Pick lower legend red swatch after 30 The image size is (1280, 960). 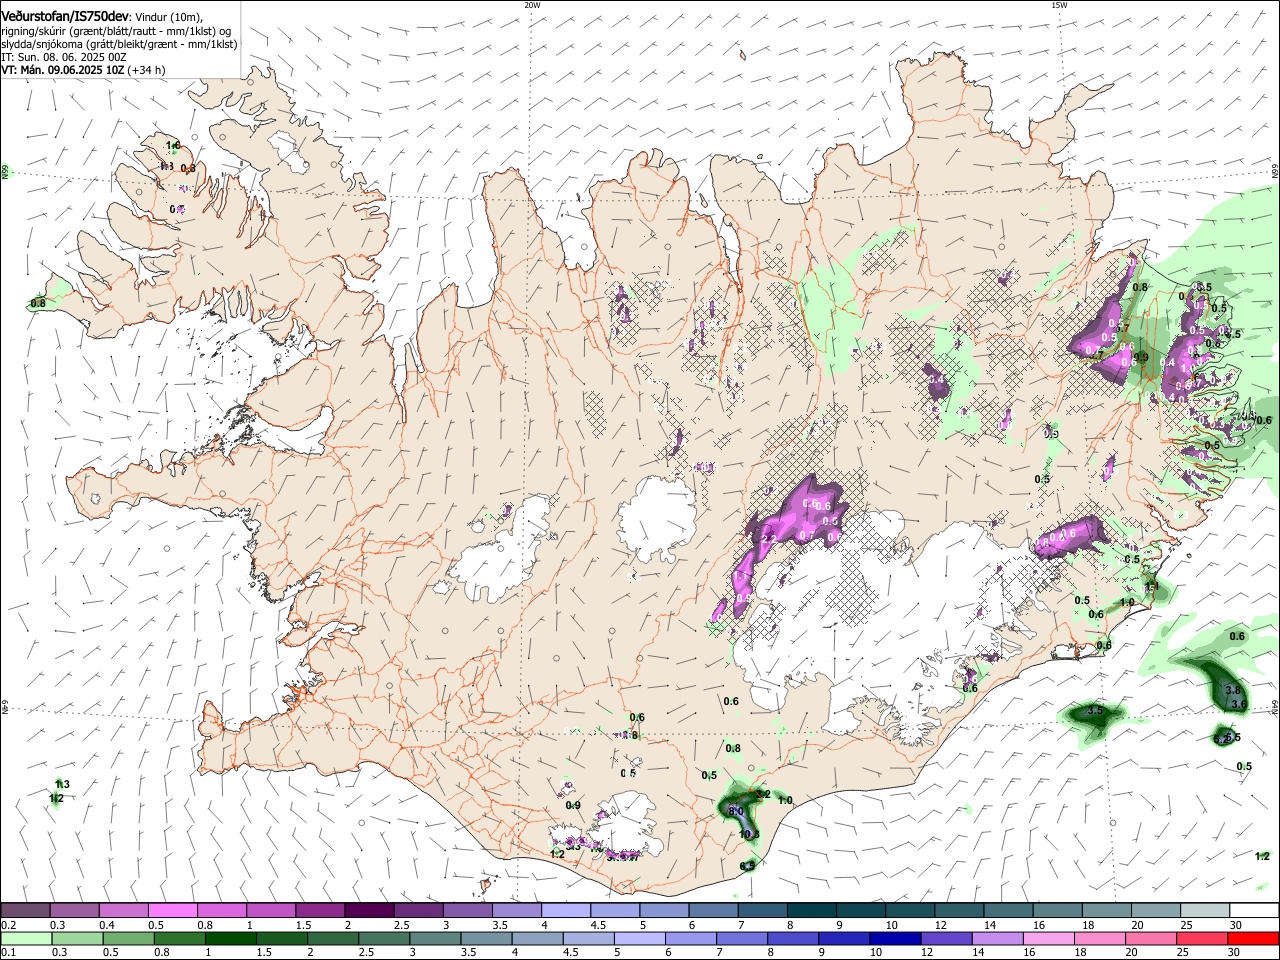coord(1254,938)
